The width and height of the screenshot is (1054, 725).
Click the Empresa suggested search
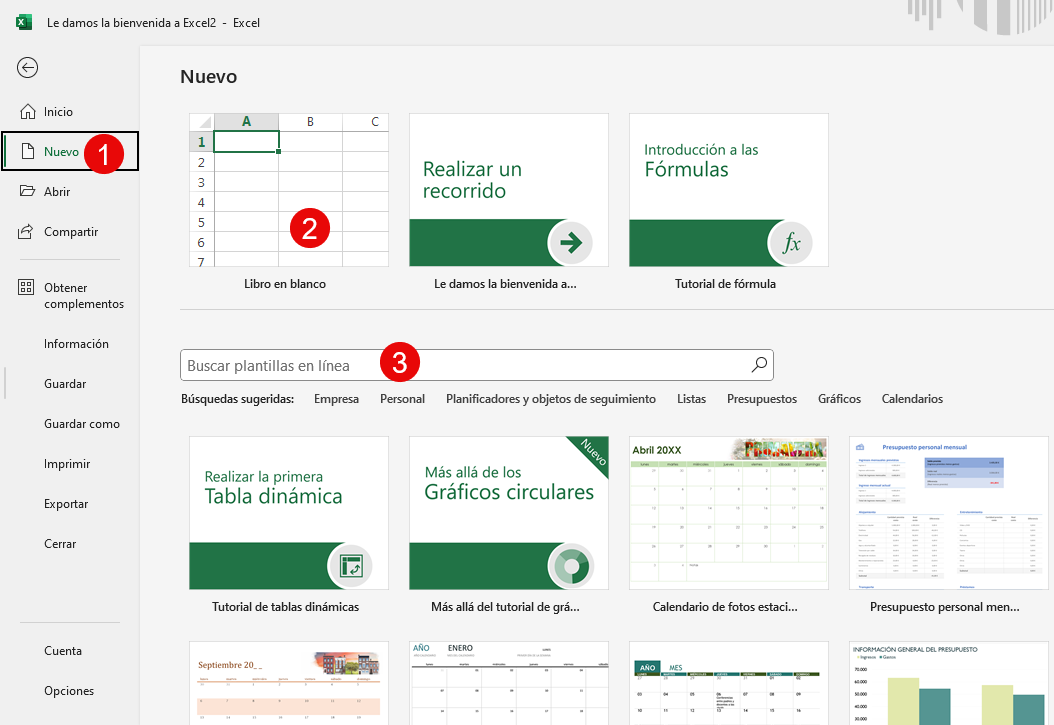pos(336,398)
